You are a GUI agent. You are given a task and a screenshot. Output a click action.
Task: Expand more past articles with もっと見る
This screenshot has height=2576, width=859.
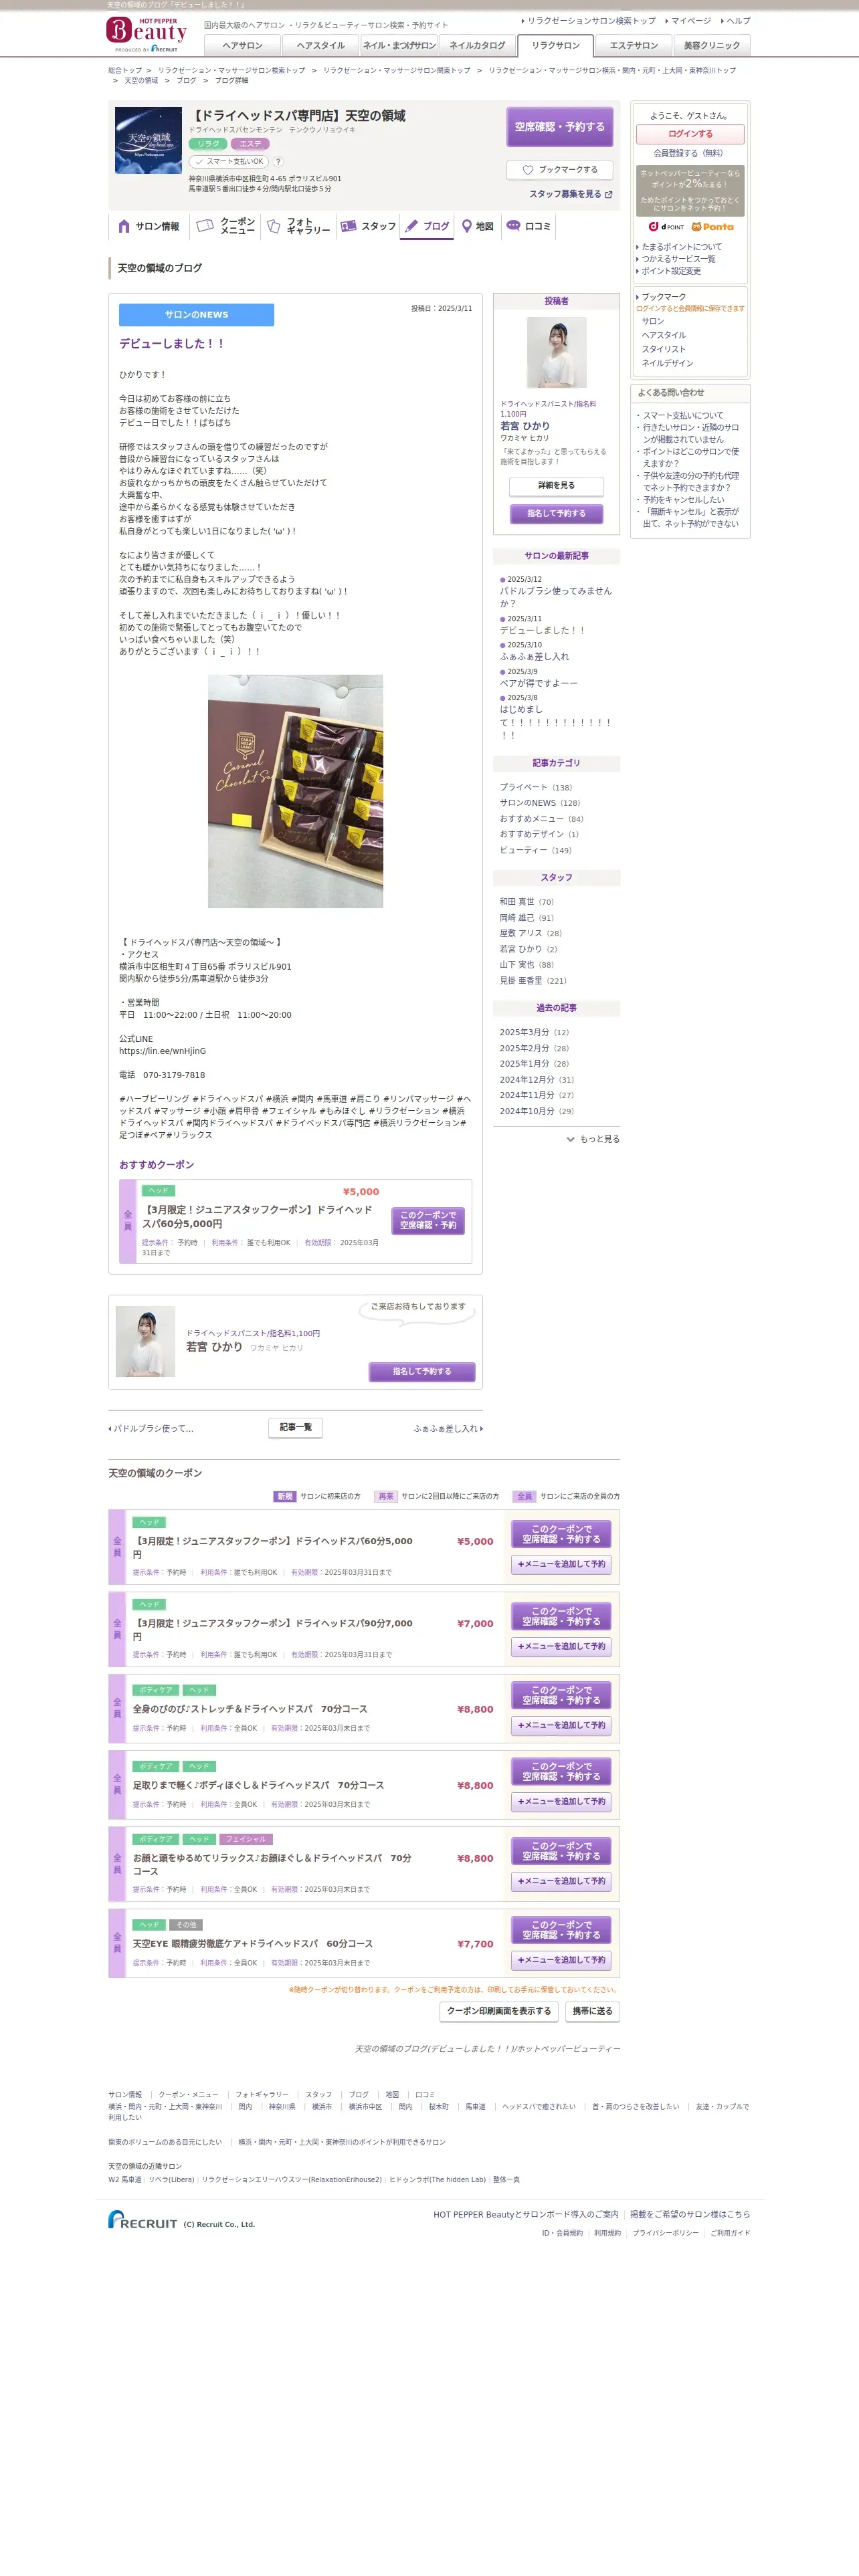click(593, 1139)
